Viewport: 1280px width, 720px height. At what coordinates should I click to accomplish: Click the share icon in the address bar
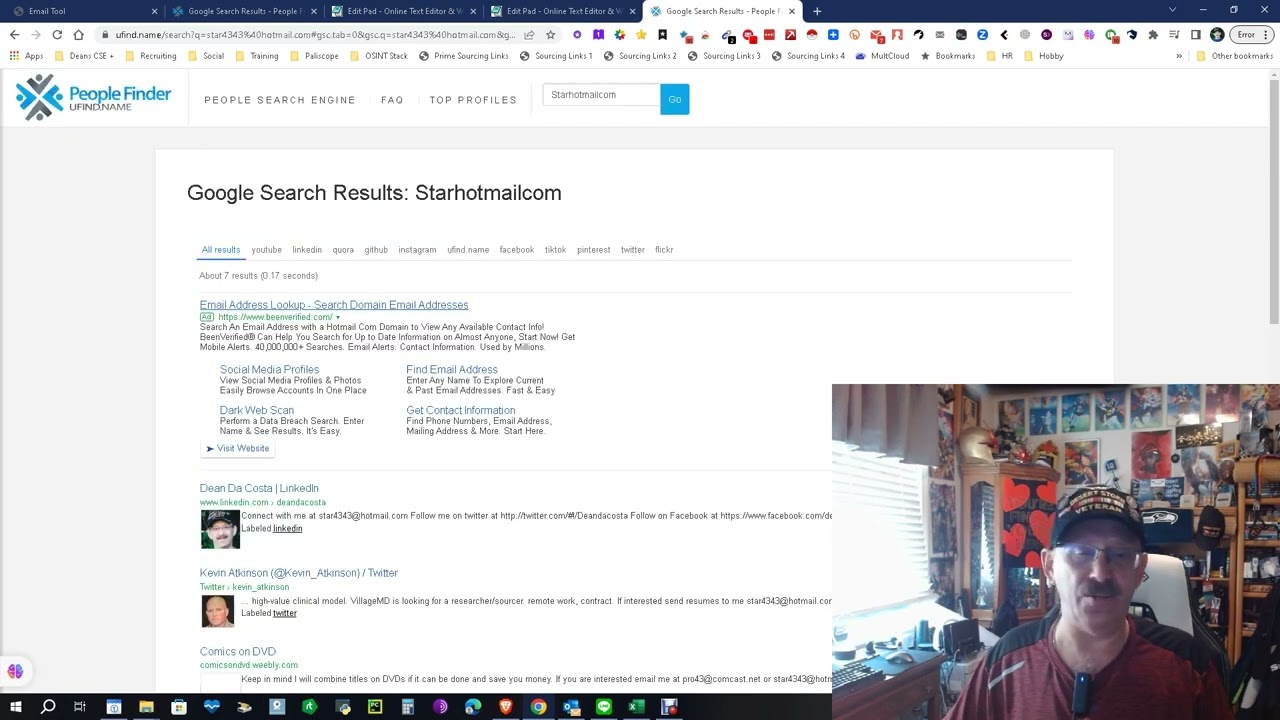[x=529, y=35]
